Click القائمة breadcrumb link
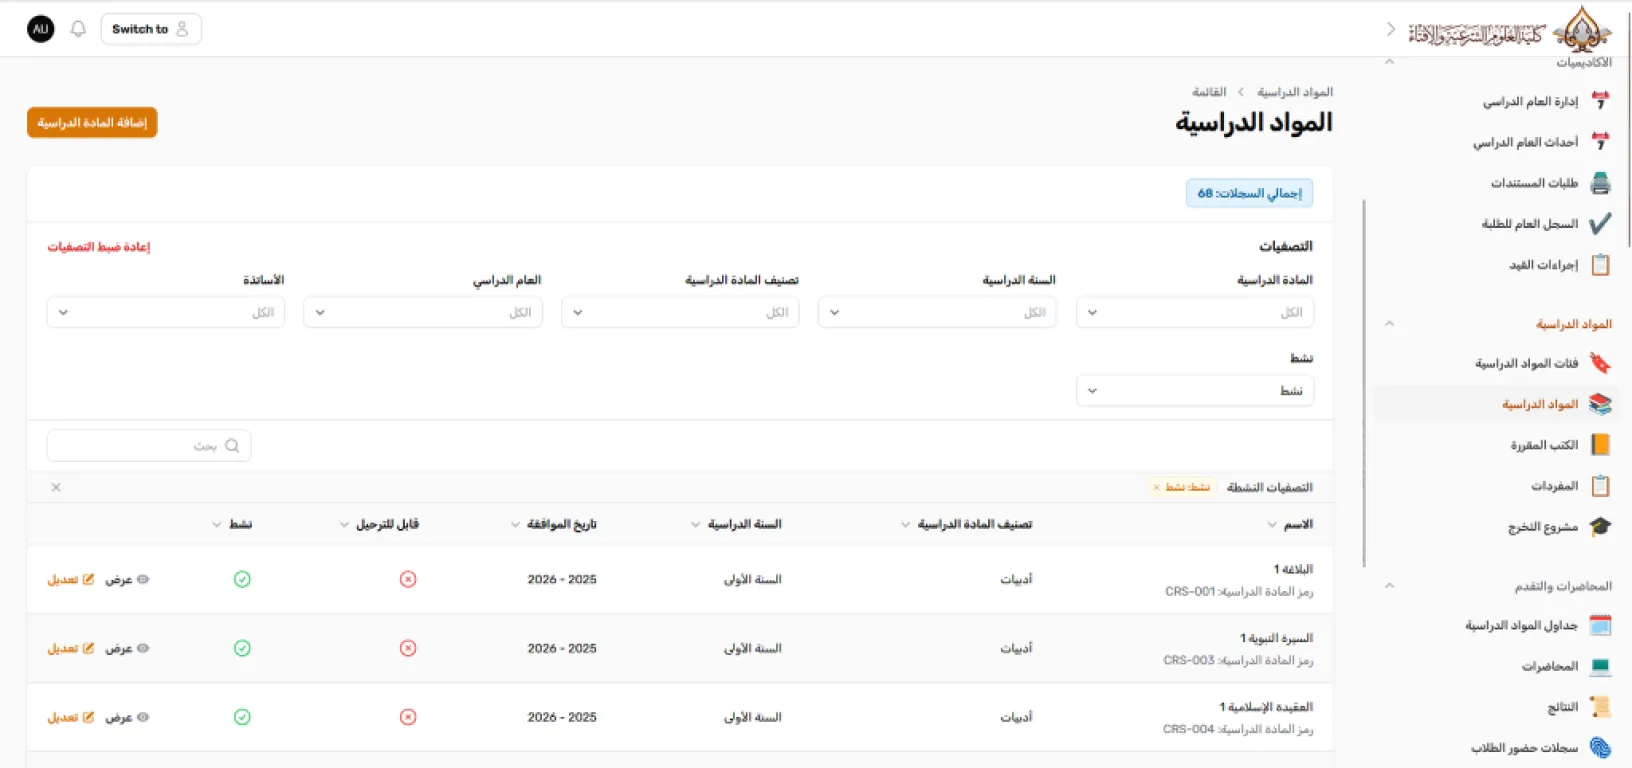 point(1209,92)
